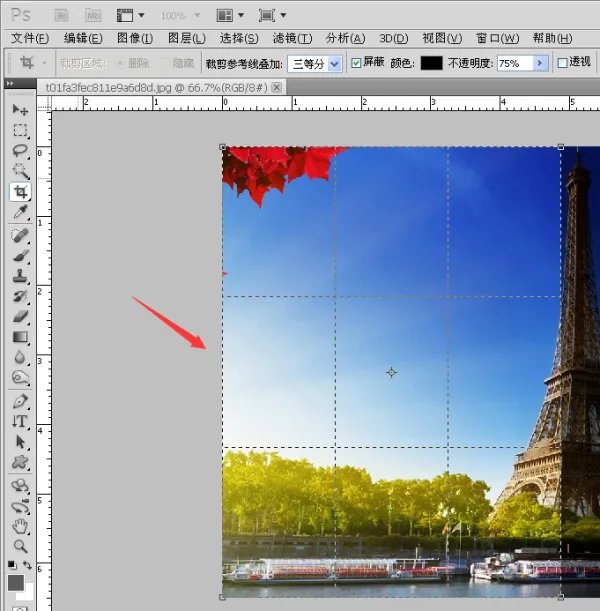This screenshot has width=600, height=611.
Task: Open the 图像(I) menu
Action: coord(134,38)
